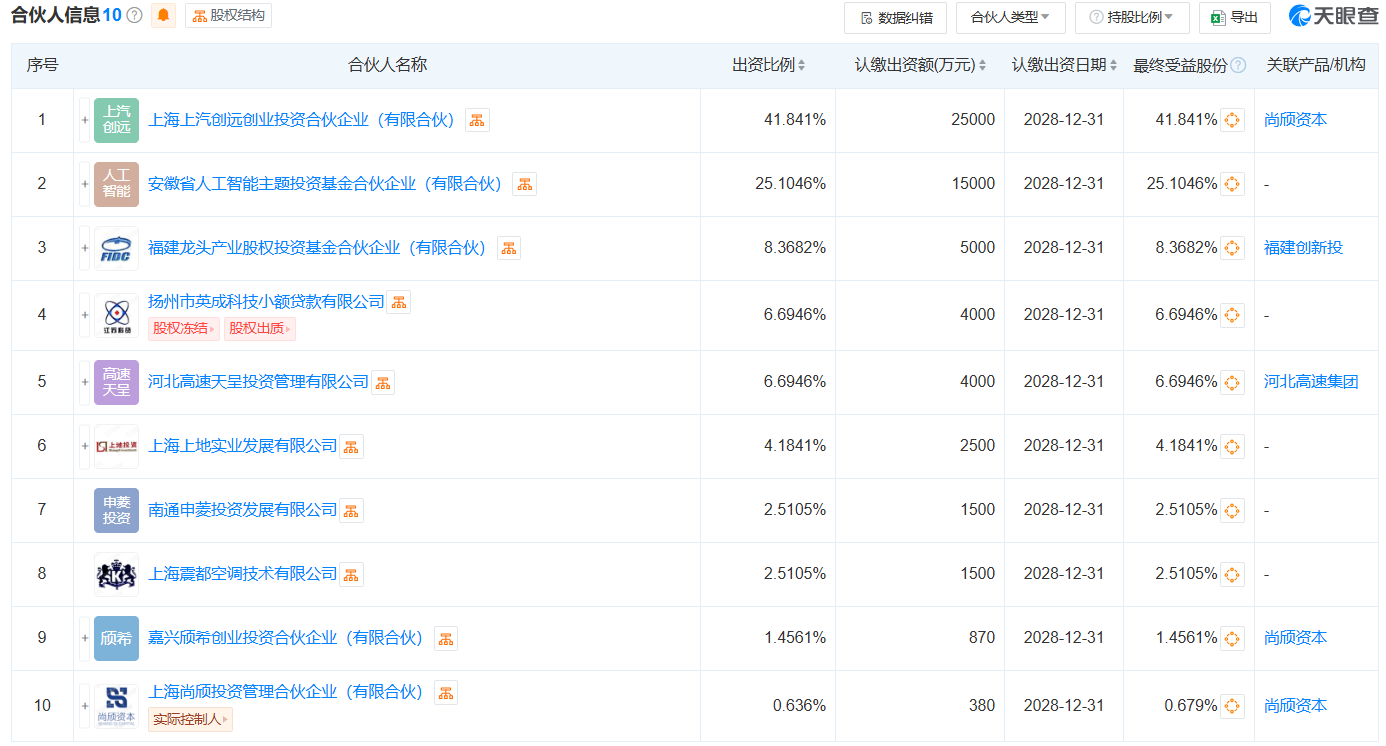The height and width of the screenshot is (746, 1386).
Task: Sort by 出资比例 column arrows
Action: (x=801, y=65)
